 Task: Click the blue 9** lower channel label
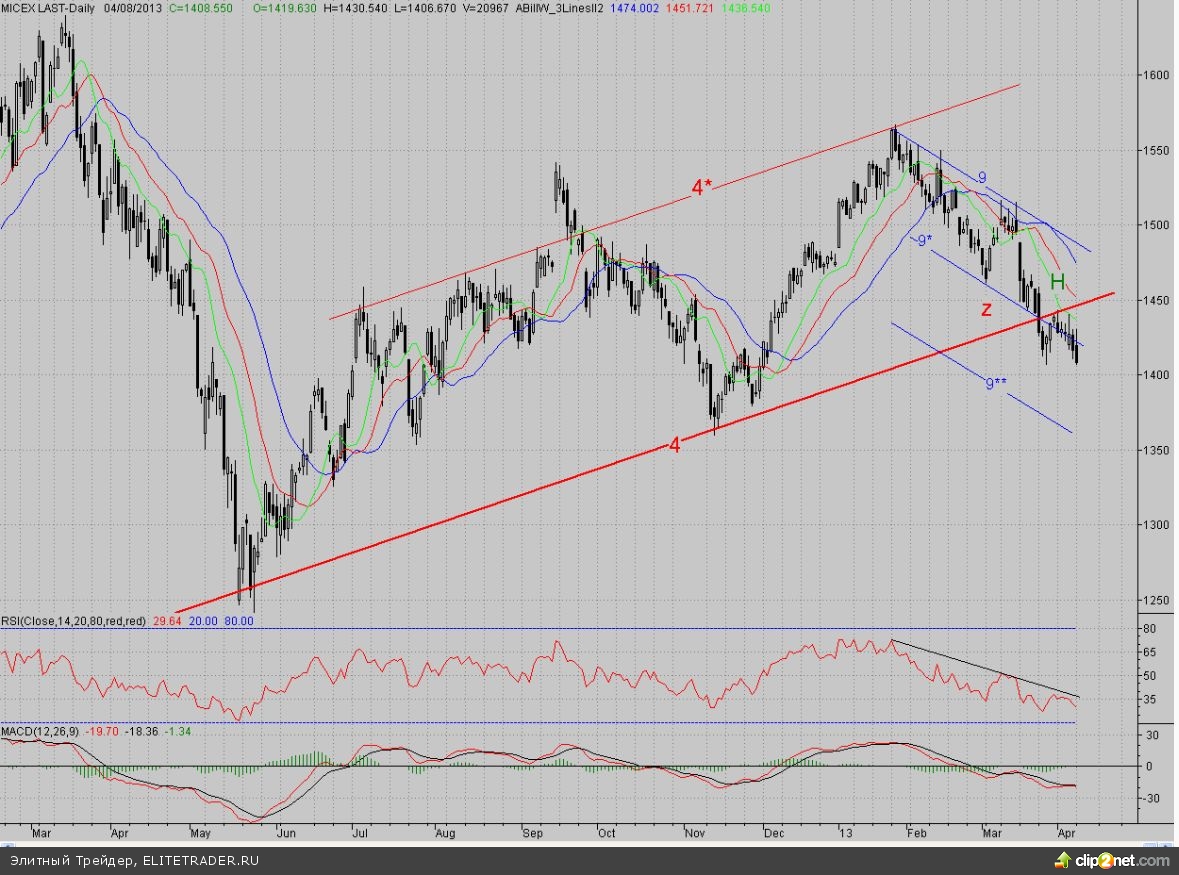click(x=994, y=382)
